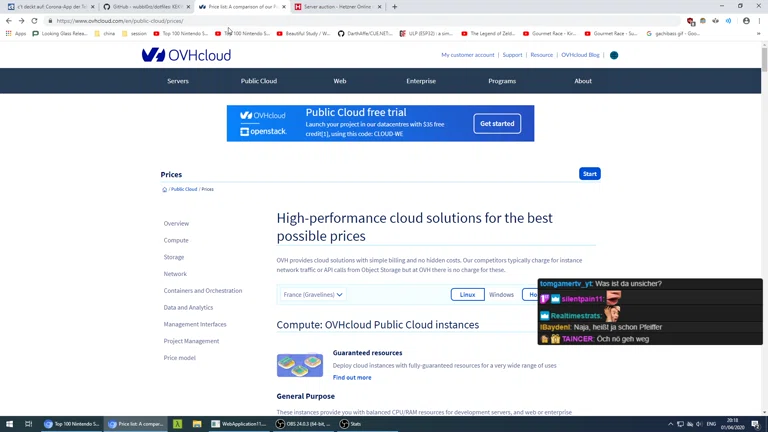Click the browser back arrow
This screenshot has width=768, height=432.
point(9,21)
